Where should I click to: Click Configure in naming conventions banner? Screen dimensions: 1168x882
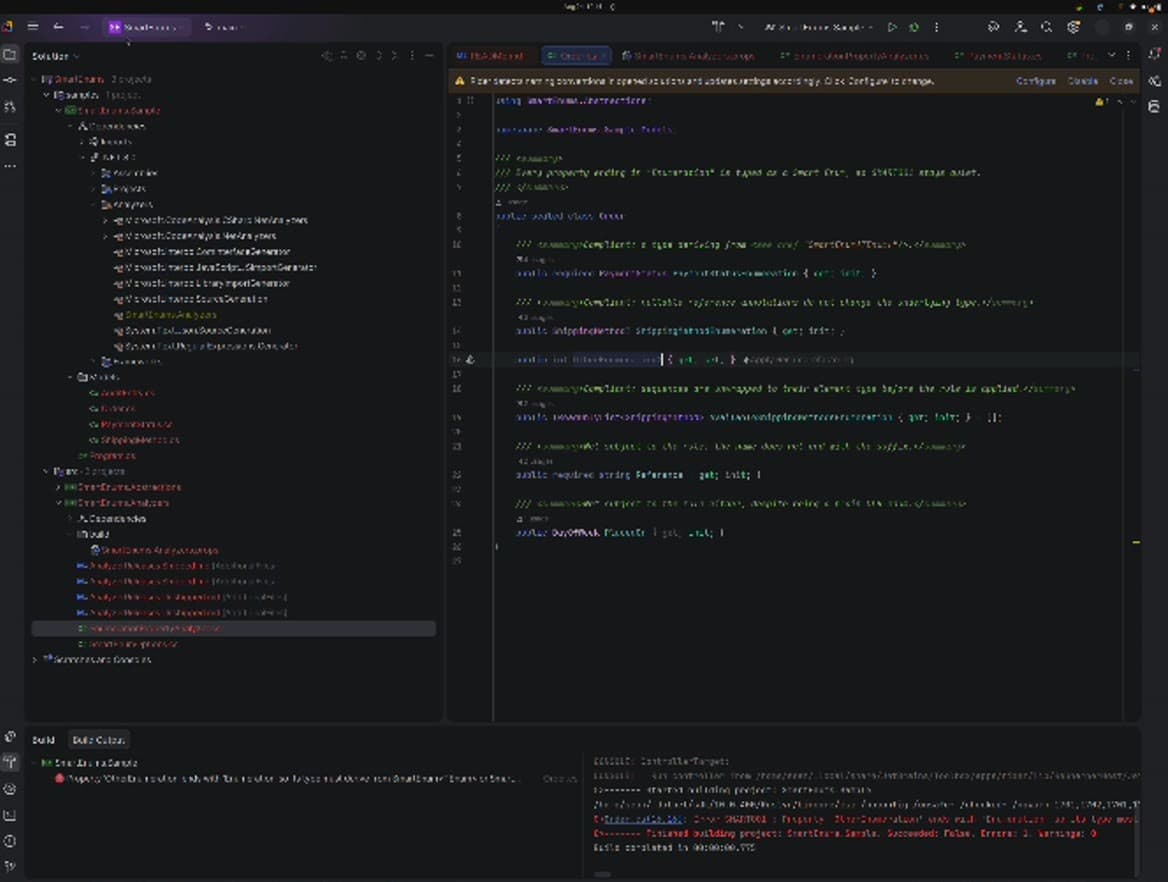(x=1035, y=81)
